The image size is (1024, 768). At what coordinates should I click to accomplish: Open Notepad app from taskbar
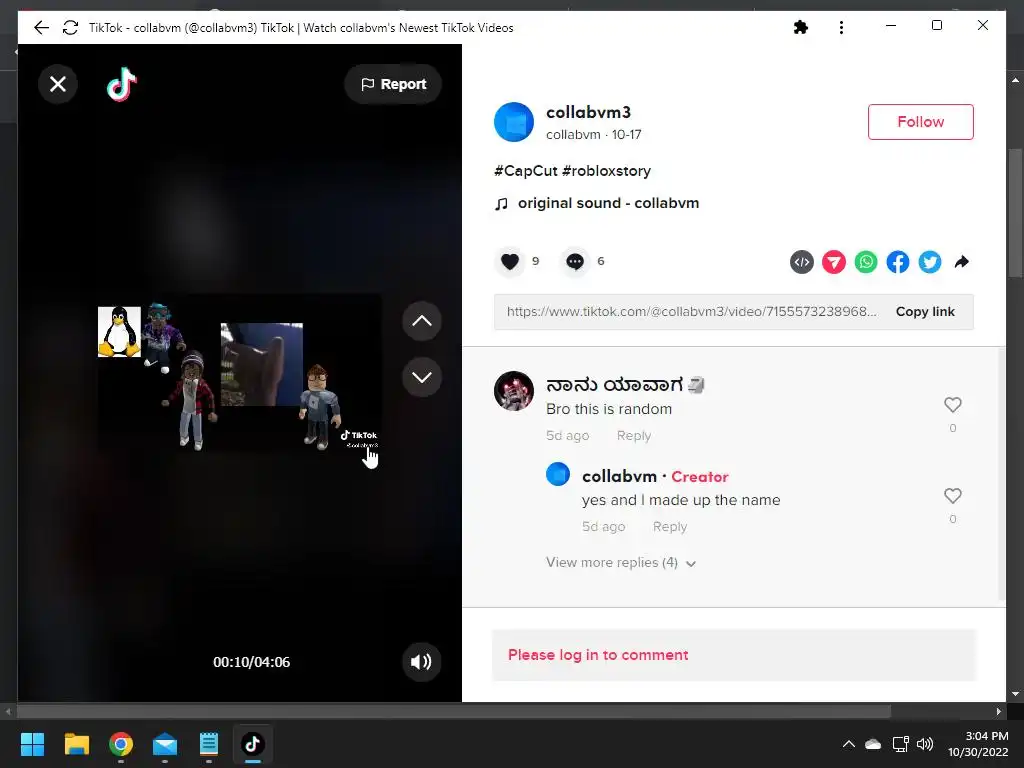209,744
